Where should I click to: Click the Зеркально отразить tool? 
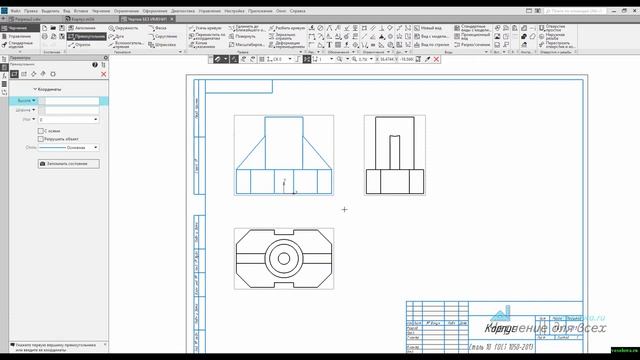click(282, 36)
